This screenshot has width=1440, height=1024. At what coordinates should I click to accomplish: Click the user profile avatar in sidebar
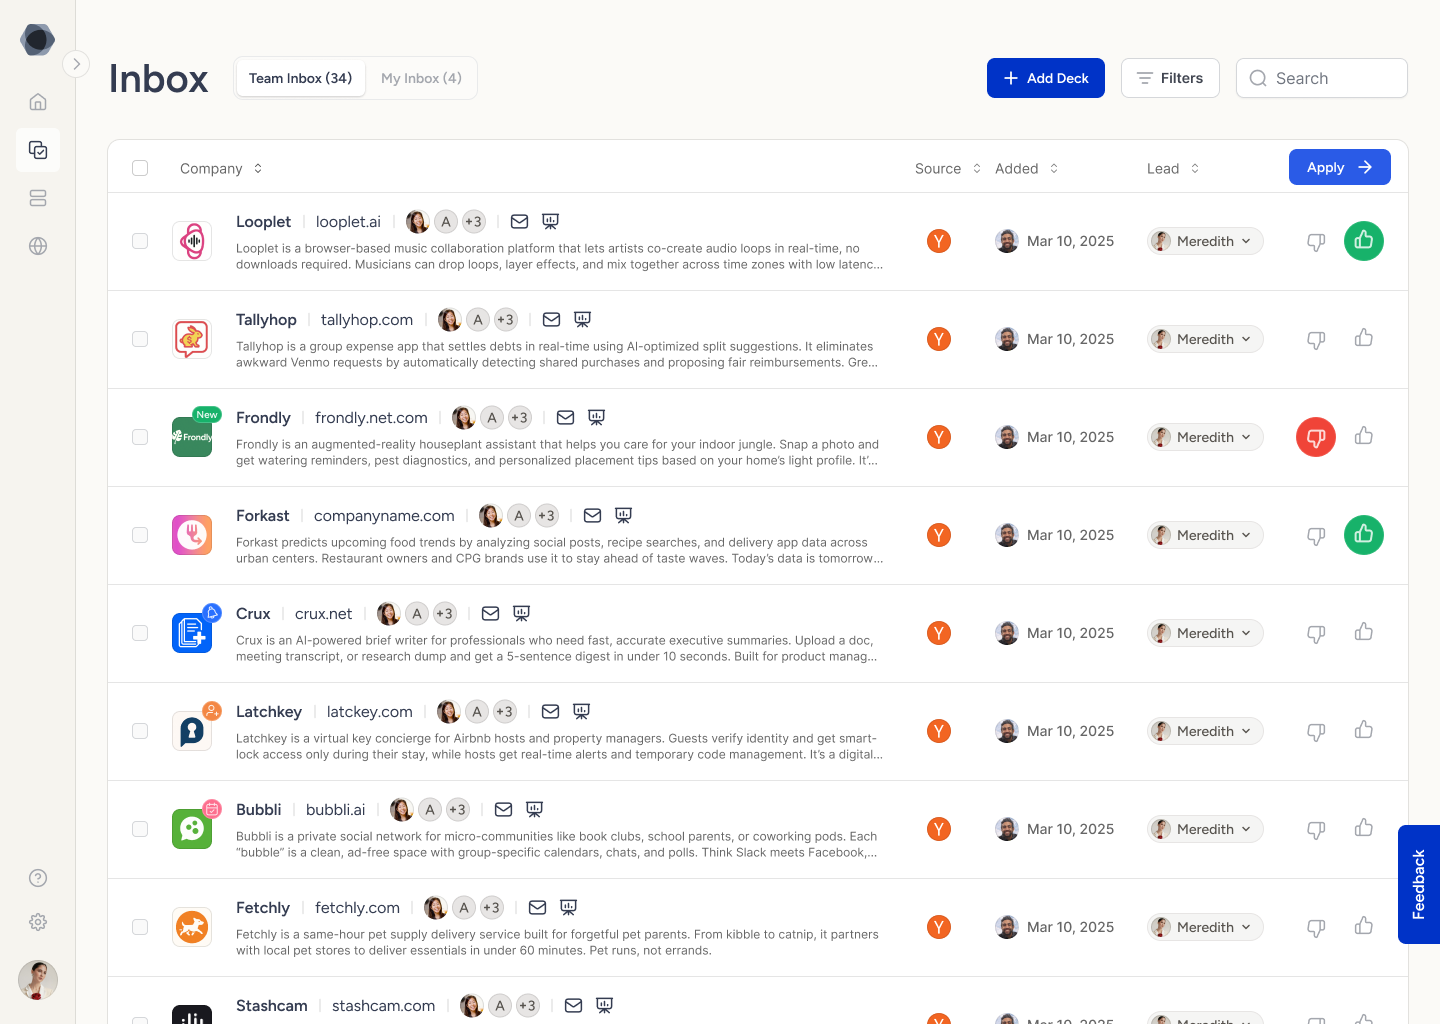pyautogui.click(x=38, y=980)
